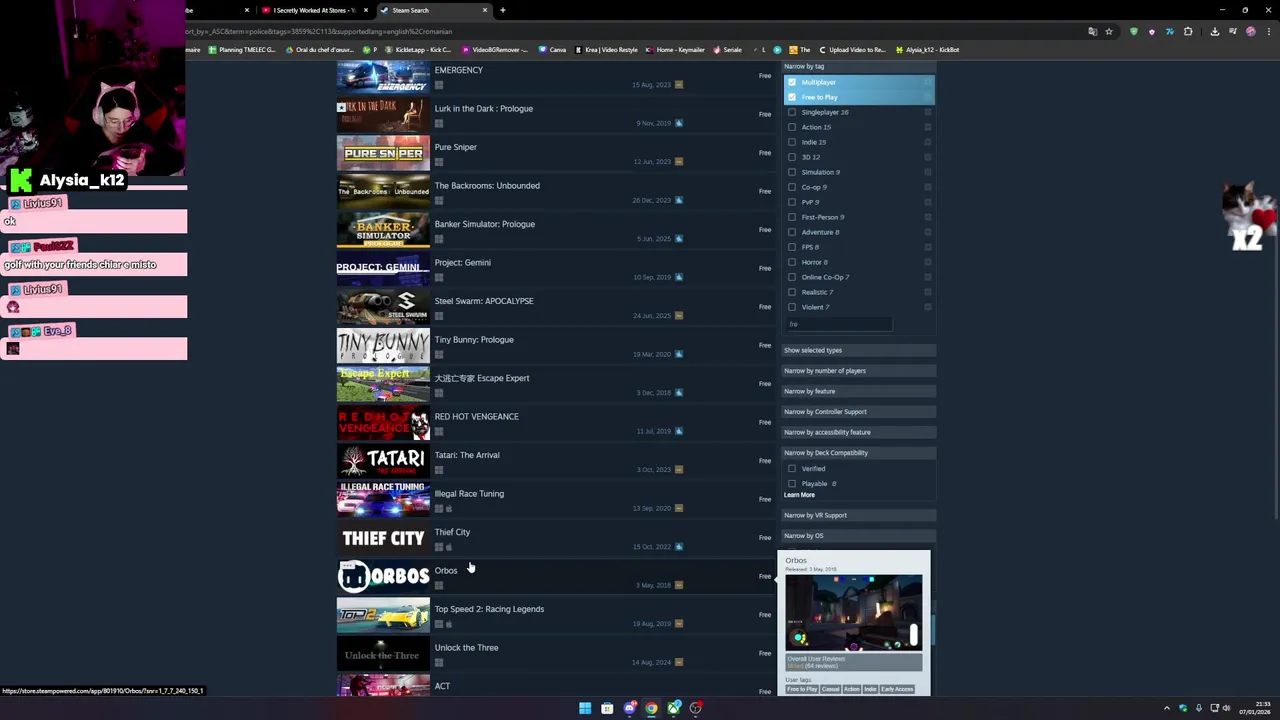
Task: Expand Narrow by number of players
Action: [x=858, y=371]
